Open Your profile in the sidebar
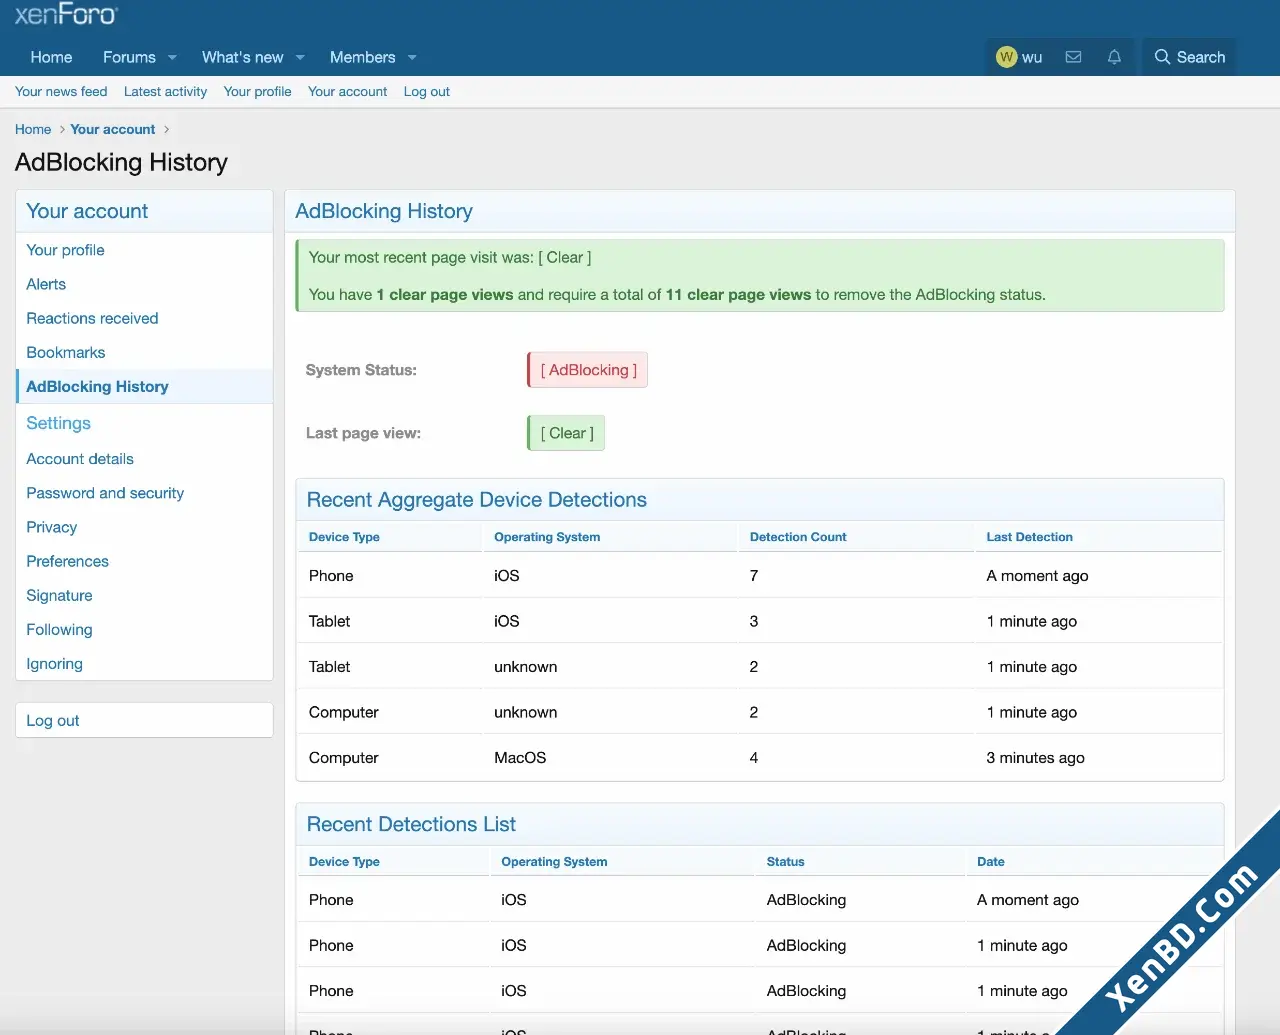The height and width of the screenshot is (1035, 1280). 144,250
